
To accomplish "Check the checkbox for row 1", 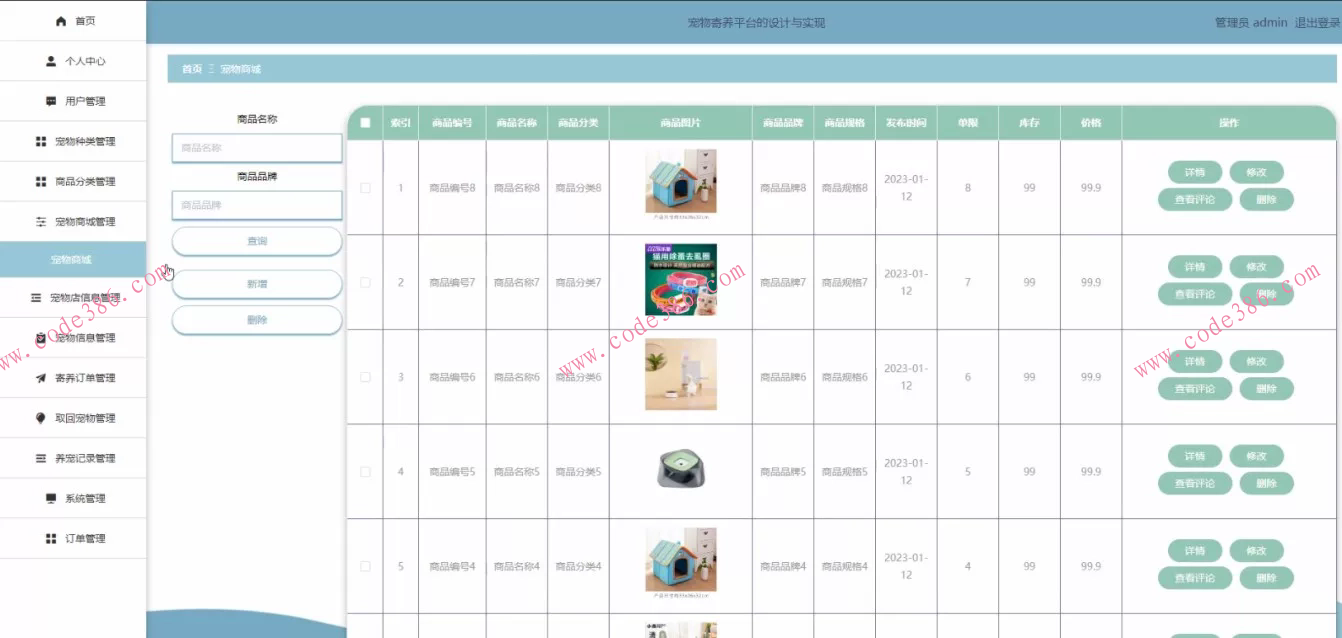I will click(x=365, y=188).
